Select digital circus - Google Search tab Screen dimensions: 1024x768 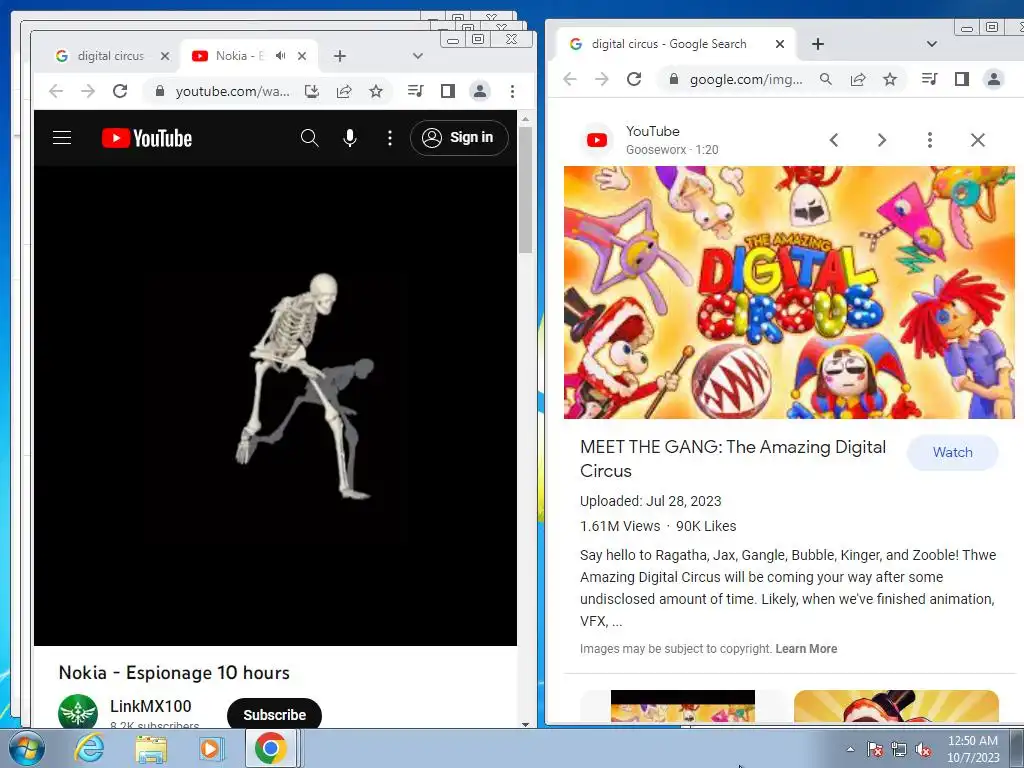coord(669,44)
